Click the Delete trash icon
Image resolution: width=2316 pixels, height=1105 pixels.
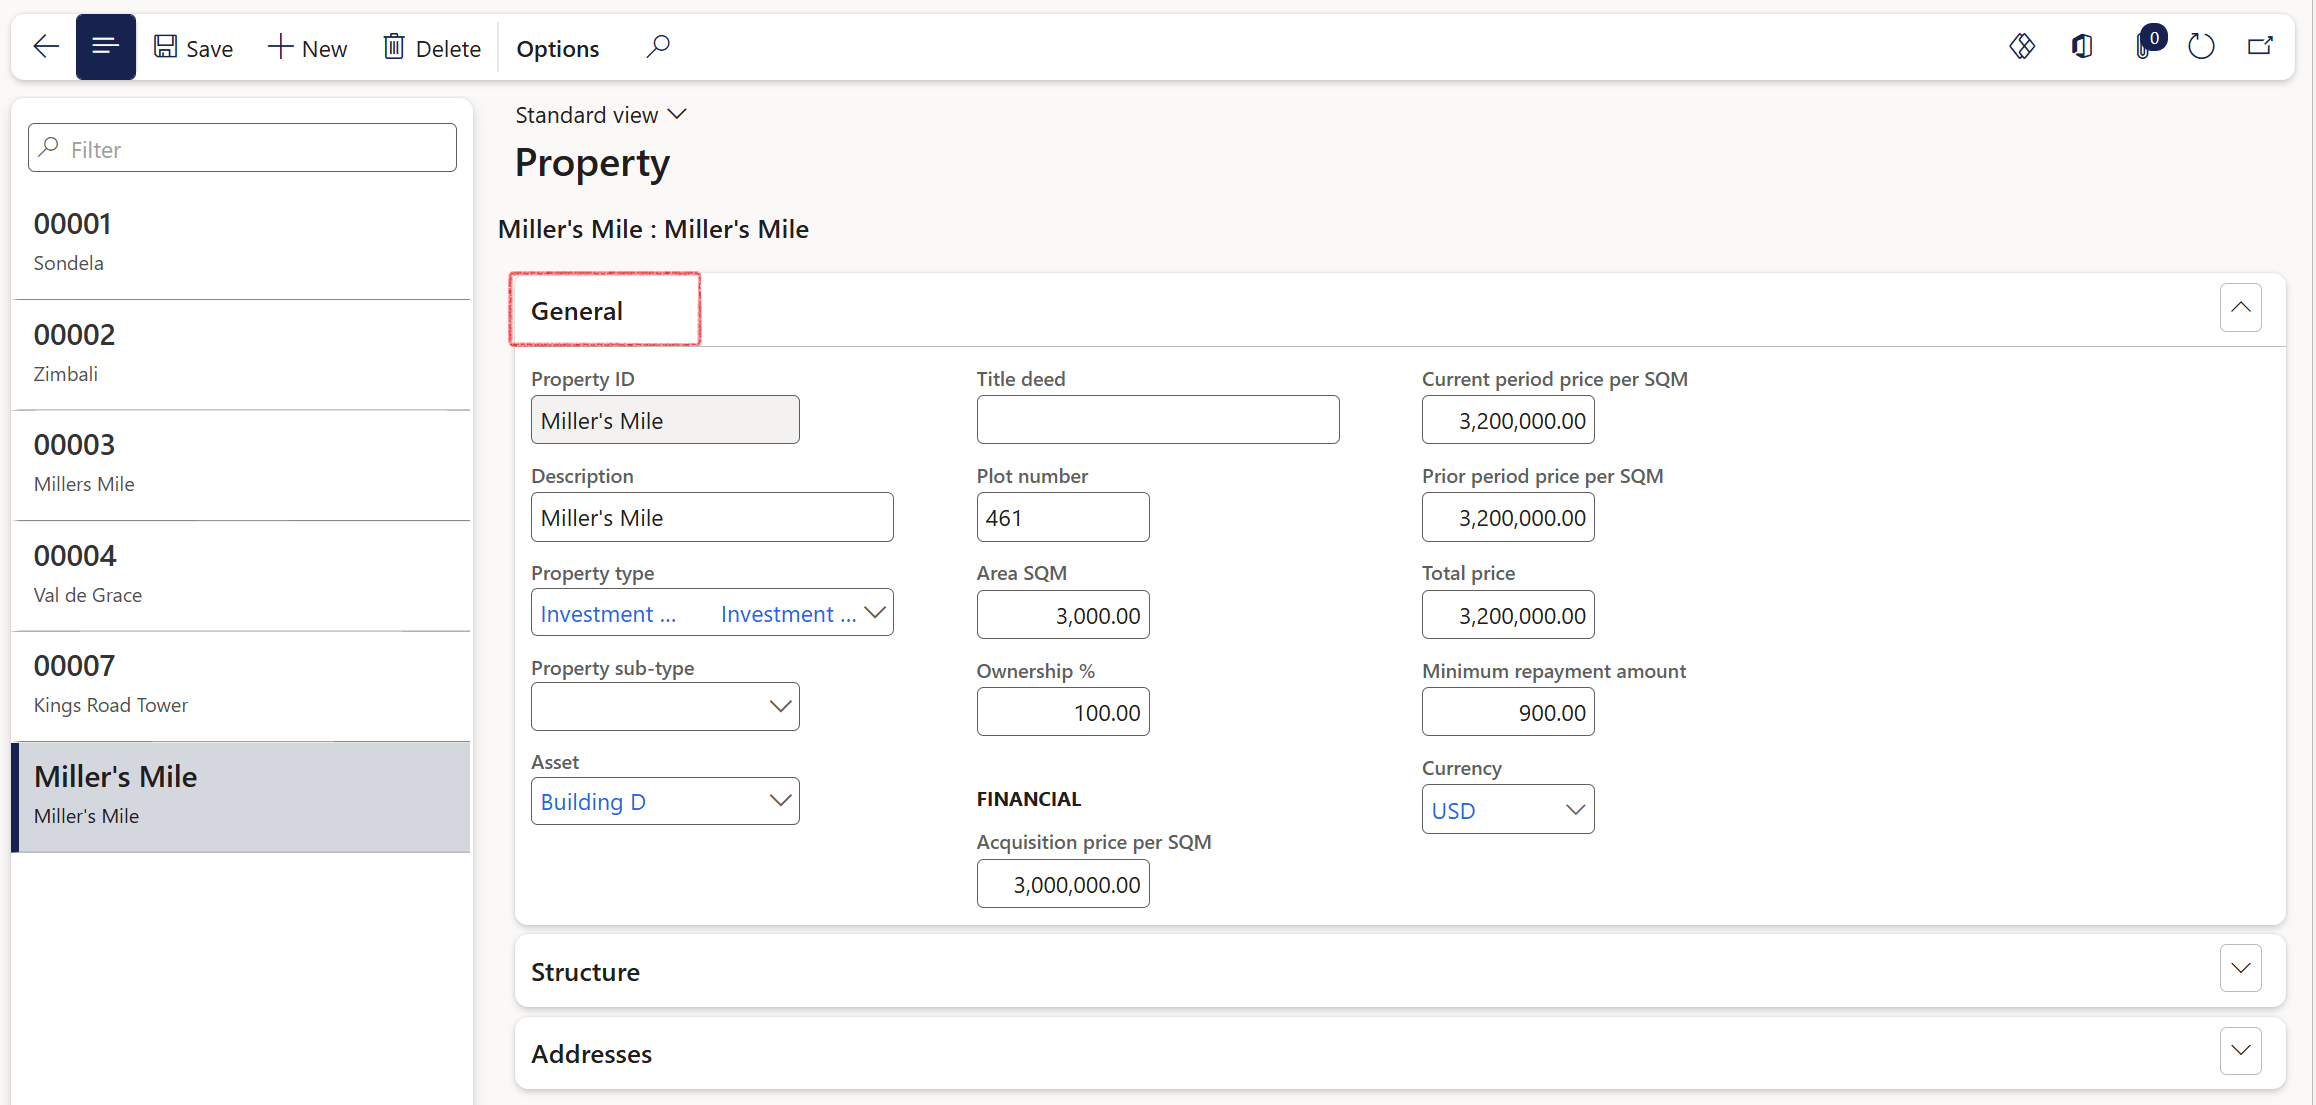click(394, 47)
